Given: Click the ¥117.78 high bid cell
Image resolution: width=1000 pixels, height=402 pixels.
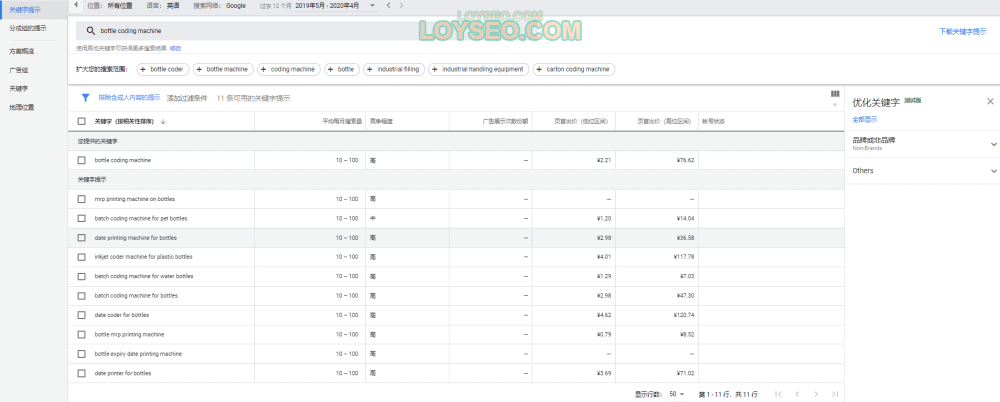Looking at the screenshot, I should point(684,257).
